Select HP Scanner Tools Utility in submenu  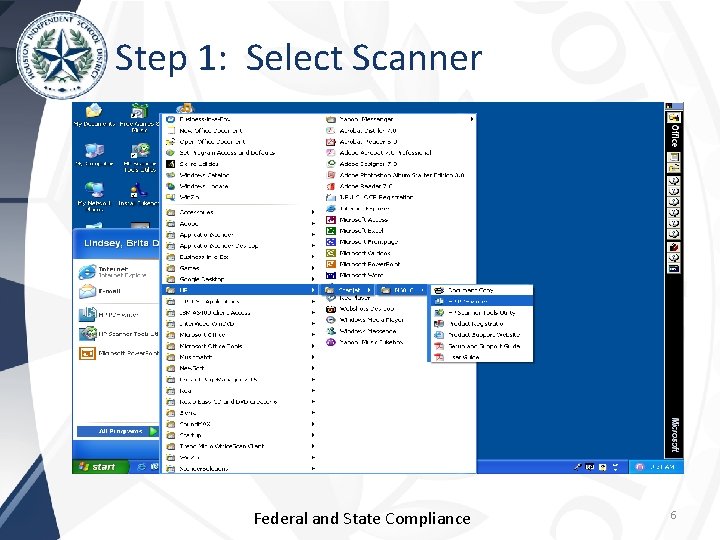tap(481, 312)
